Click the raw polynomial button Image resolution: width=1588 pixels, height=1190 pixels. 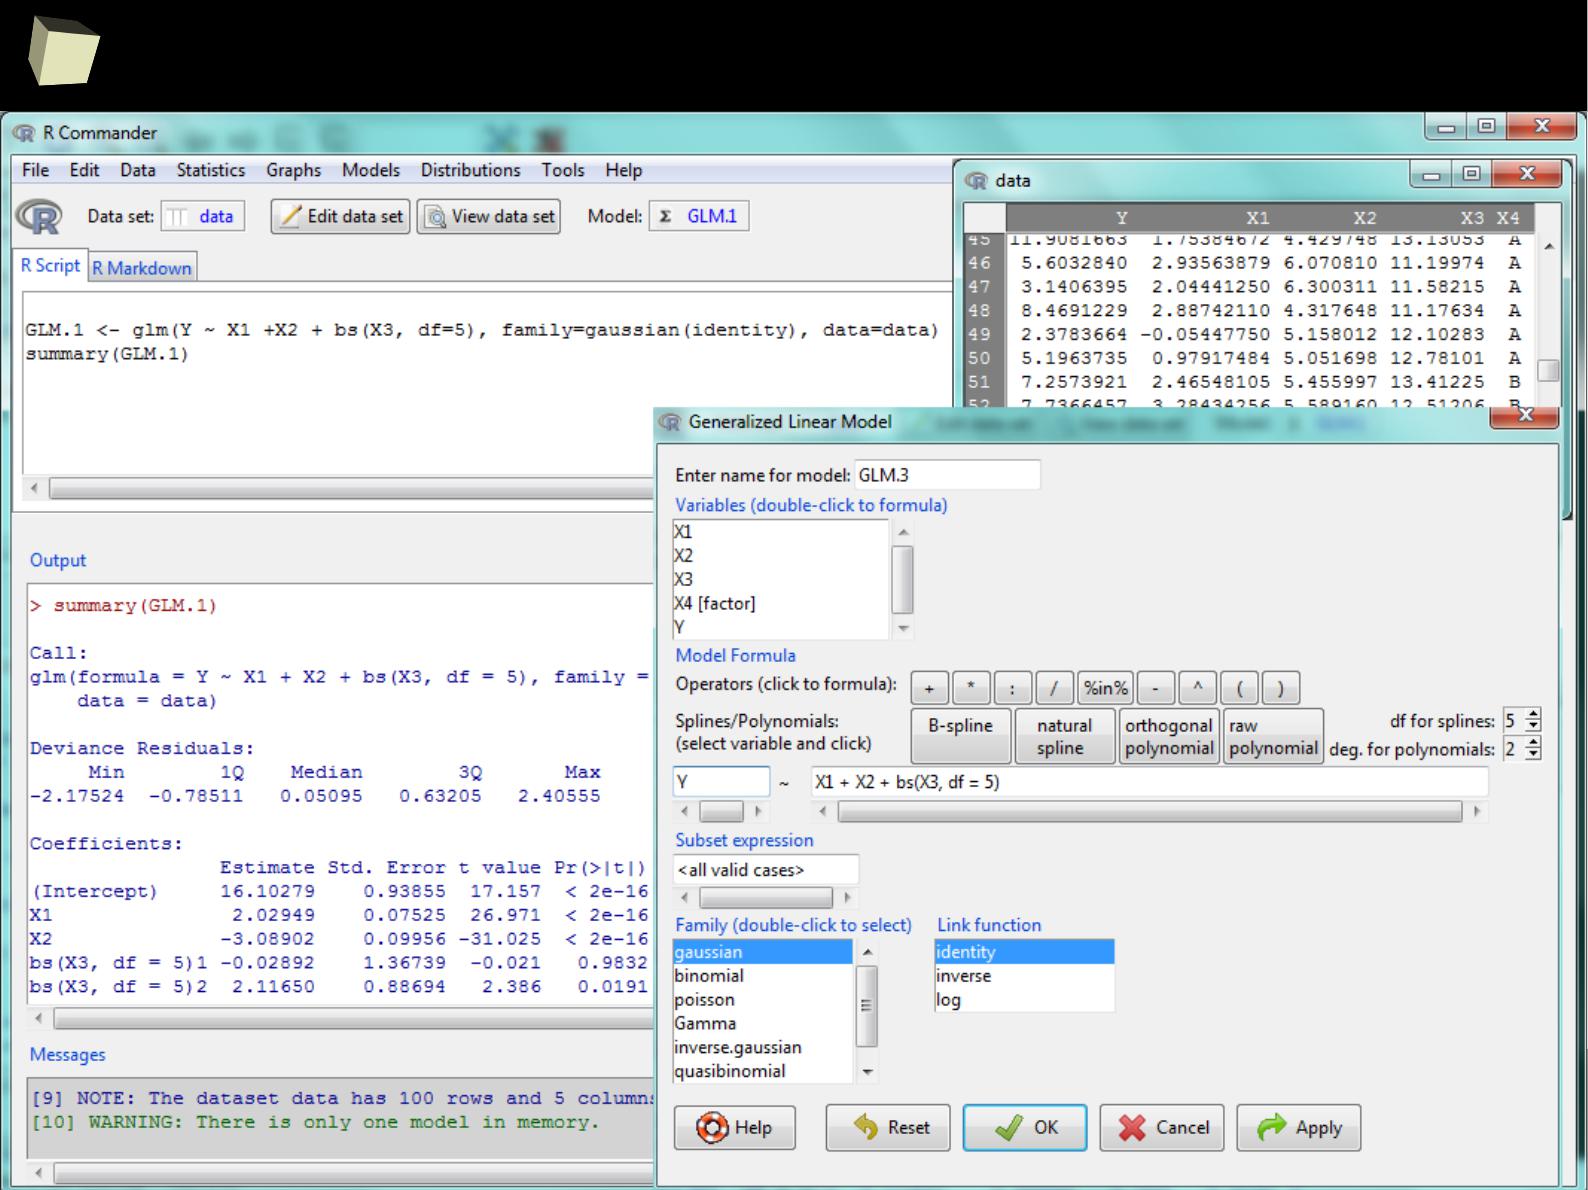point(1273,736)
